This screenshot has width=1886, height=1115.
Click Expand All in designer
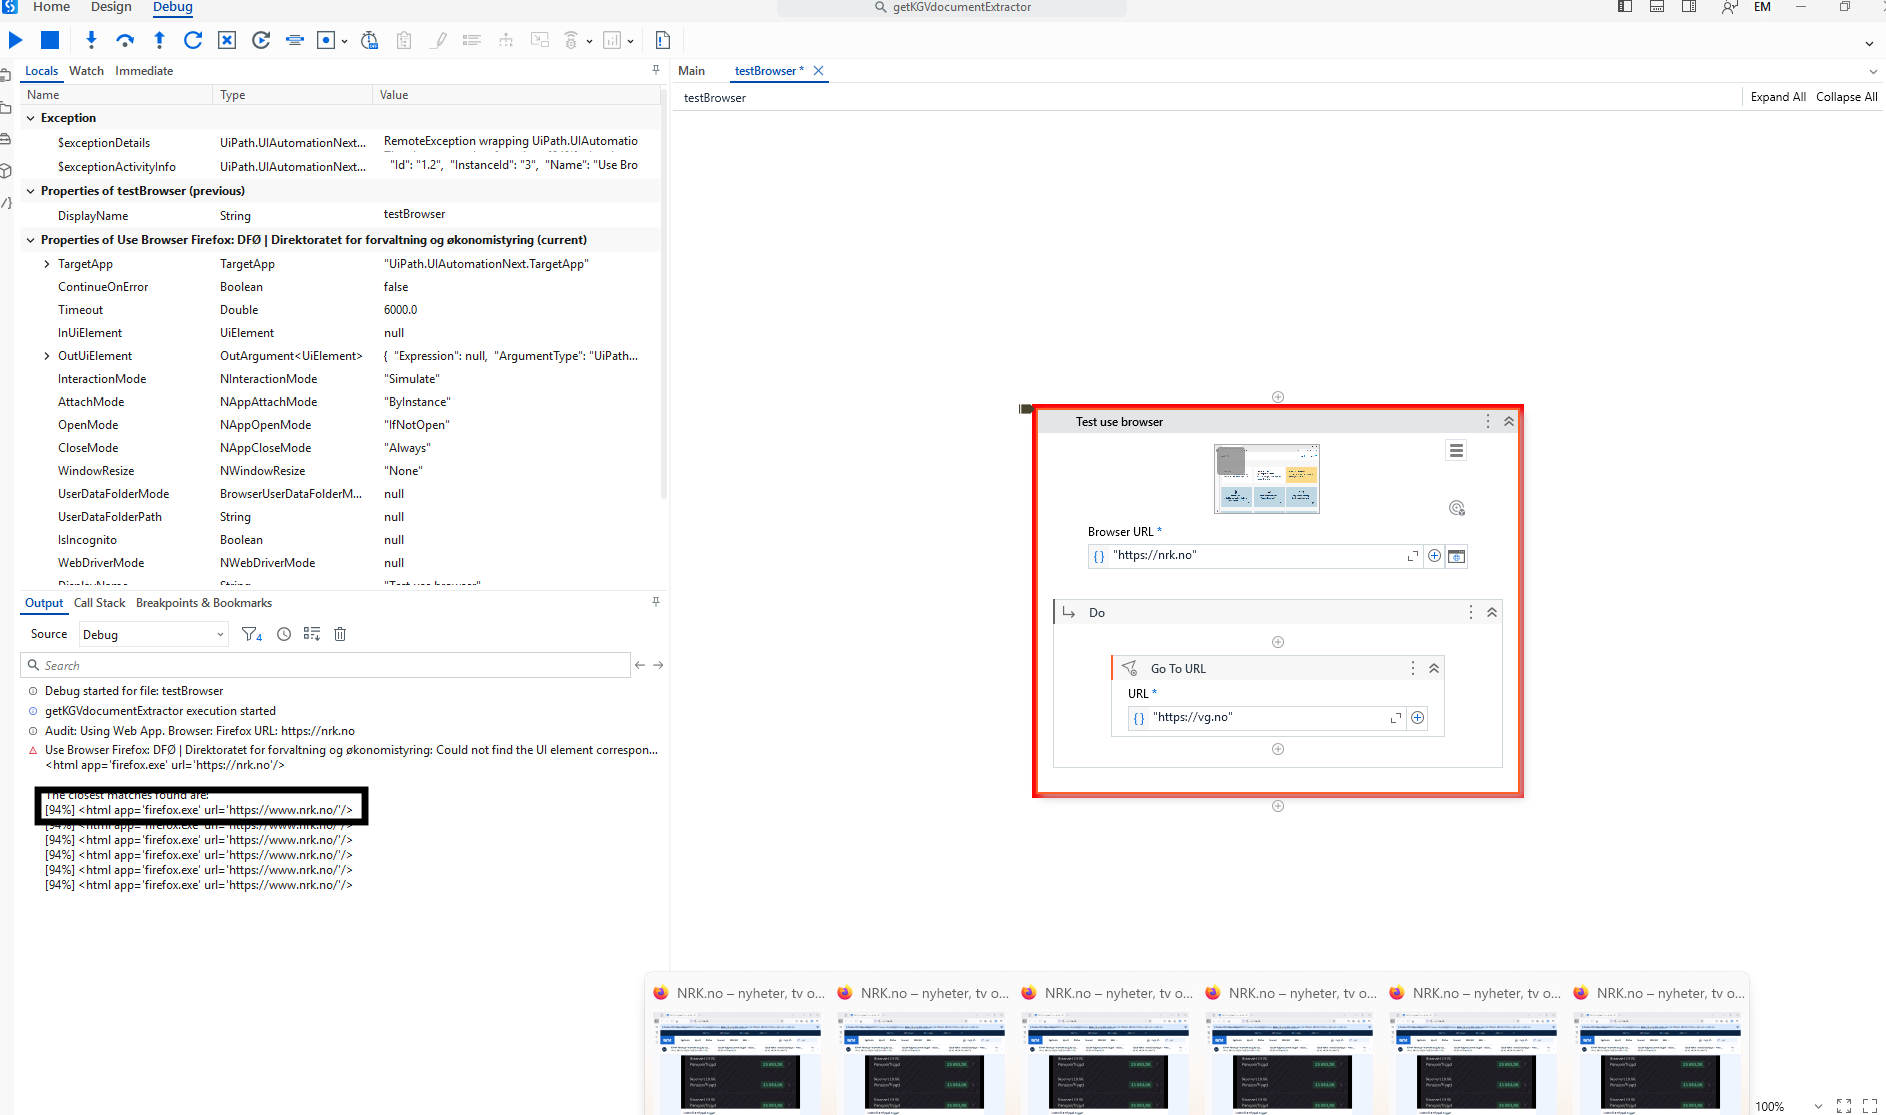click(1778, 97)
